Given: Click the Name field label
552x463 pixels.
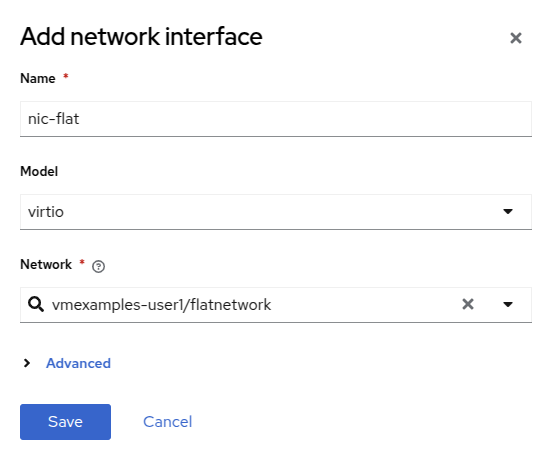Looking at the screenshot, I should click(x=38, y=78).
